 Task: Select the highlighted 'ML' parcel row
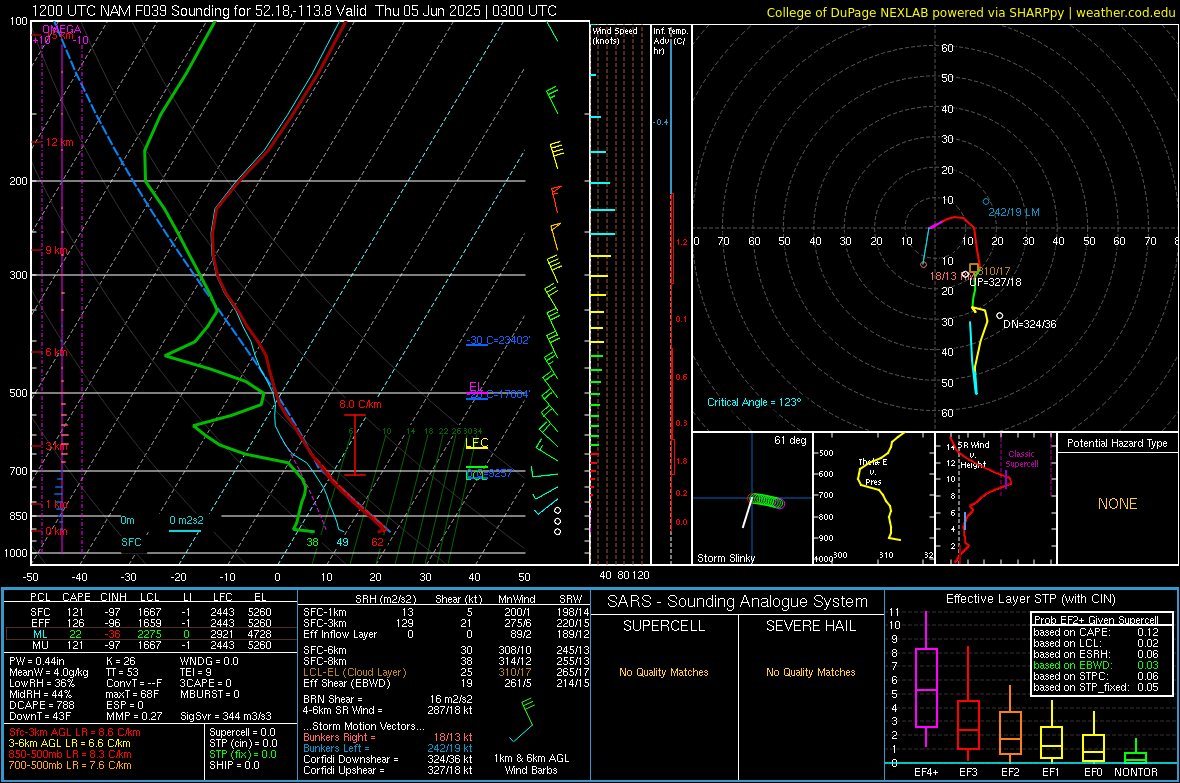(x=151, y=634)
